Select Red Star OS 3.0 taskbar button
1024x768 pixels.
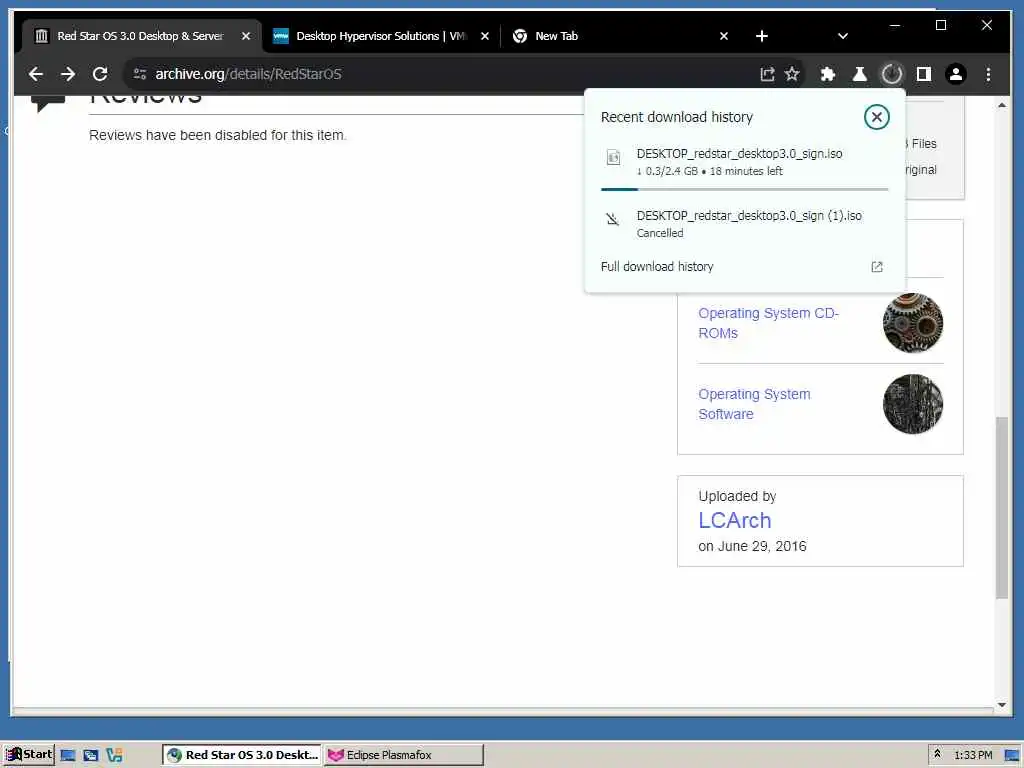[x=242, y=754]
